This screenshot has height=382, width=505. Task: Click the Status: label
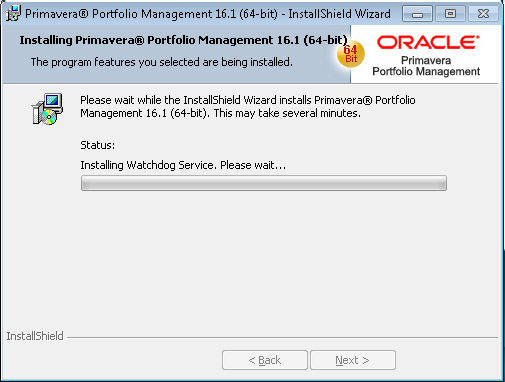pos(98,145)
